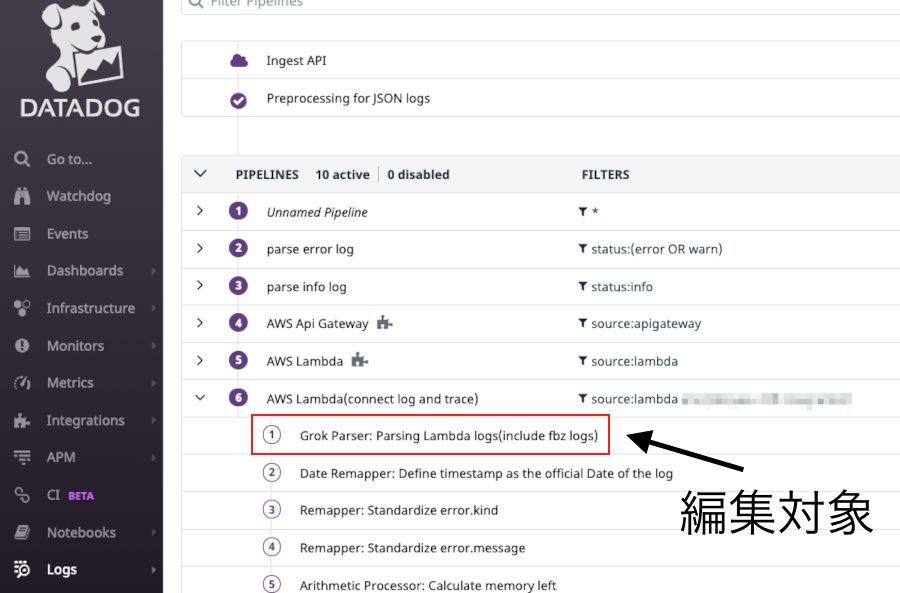Viewport: 900px width, 593px height.
Task: Click the Notebooks sidebar icon
Action: [22, 532]
